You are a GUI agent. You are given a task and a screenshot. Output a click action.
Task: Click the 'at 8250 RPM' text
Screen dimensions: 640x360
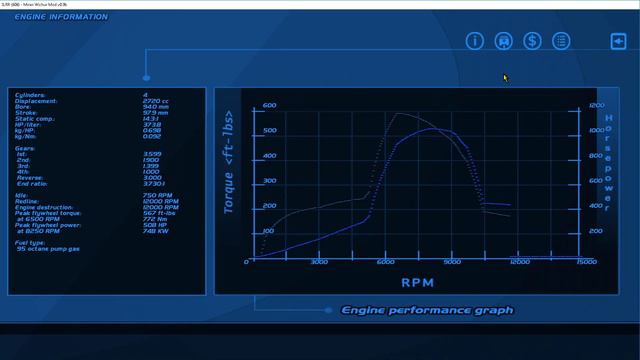(38, 231)
